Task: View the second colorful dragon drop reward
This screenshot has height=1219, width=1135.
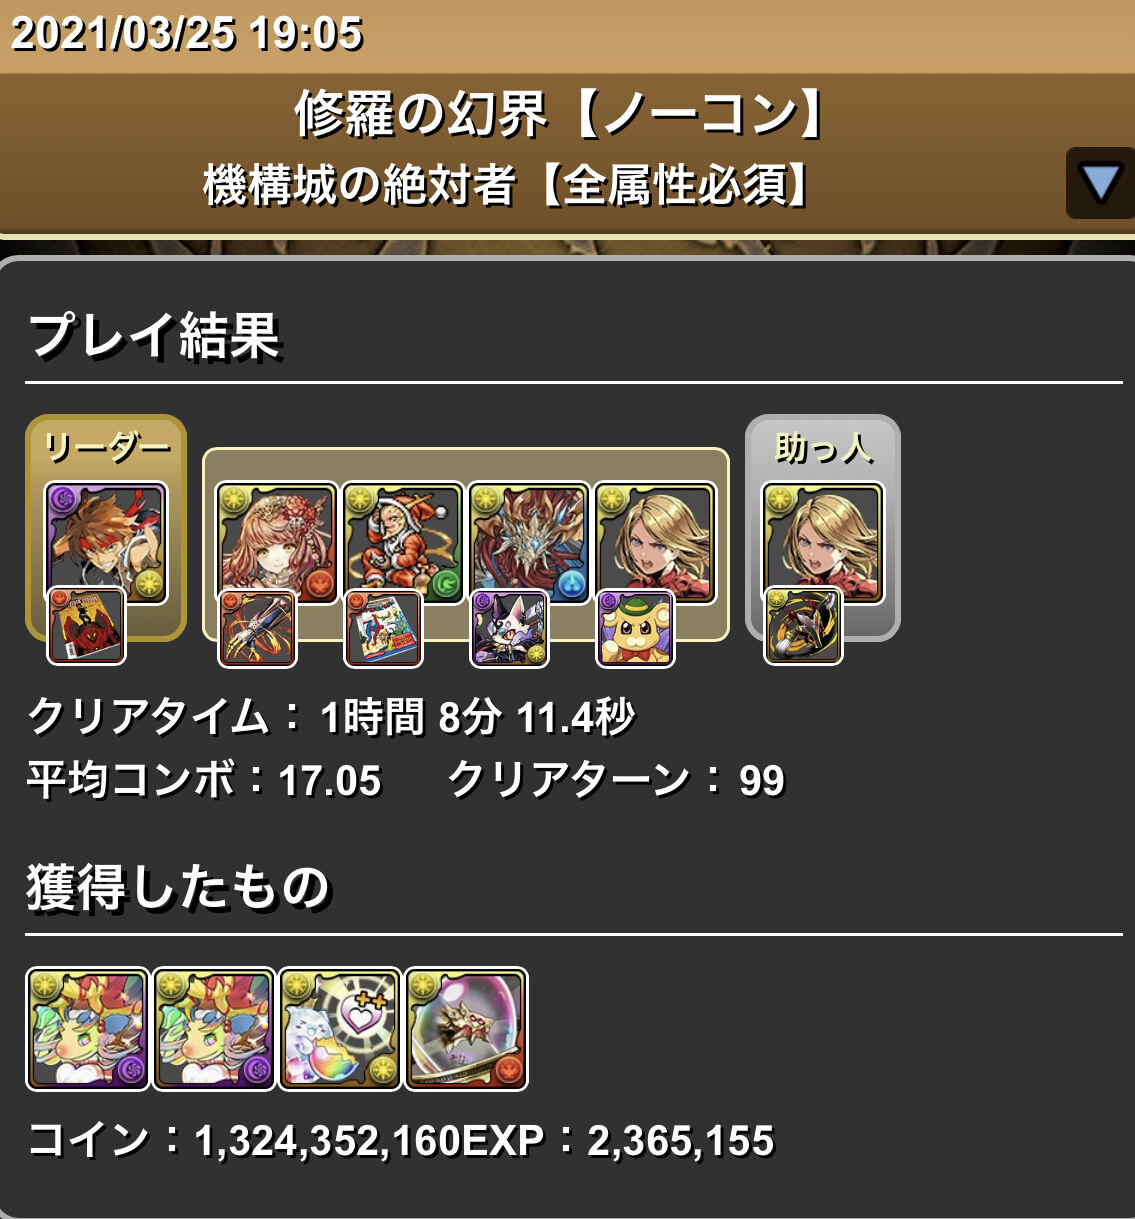Action: pyautogui.click(x=213, y=1028)
